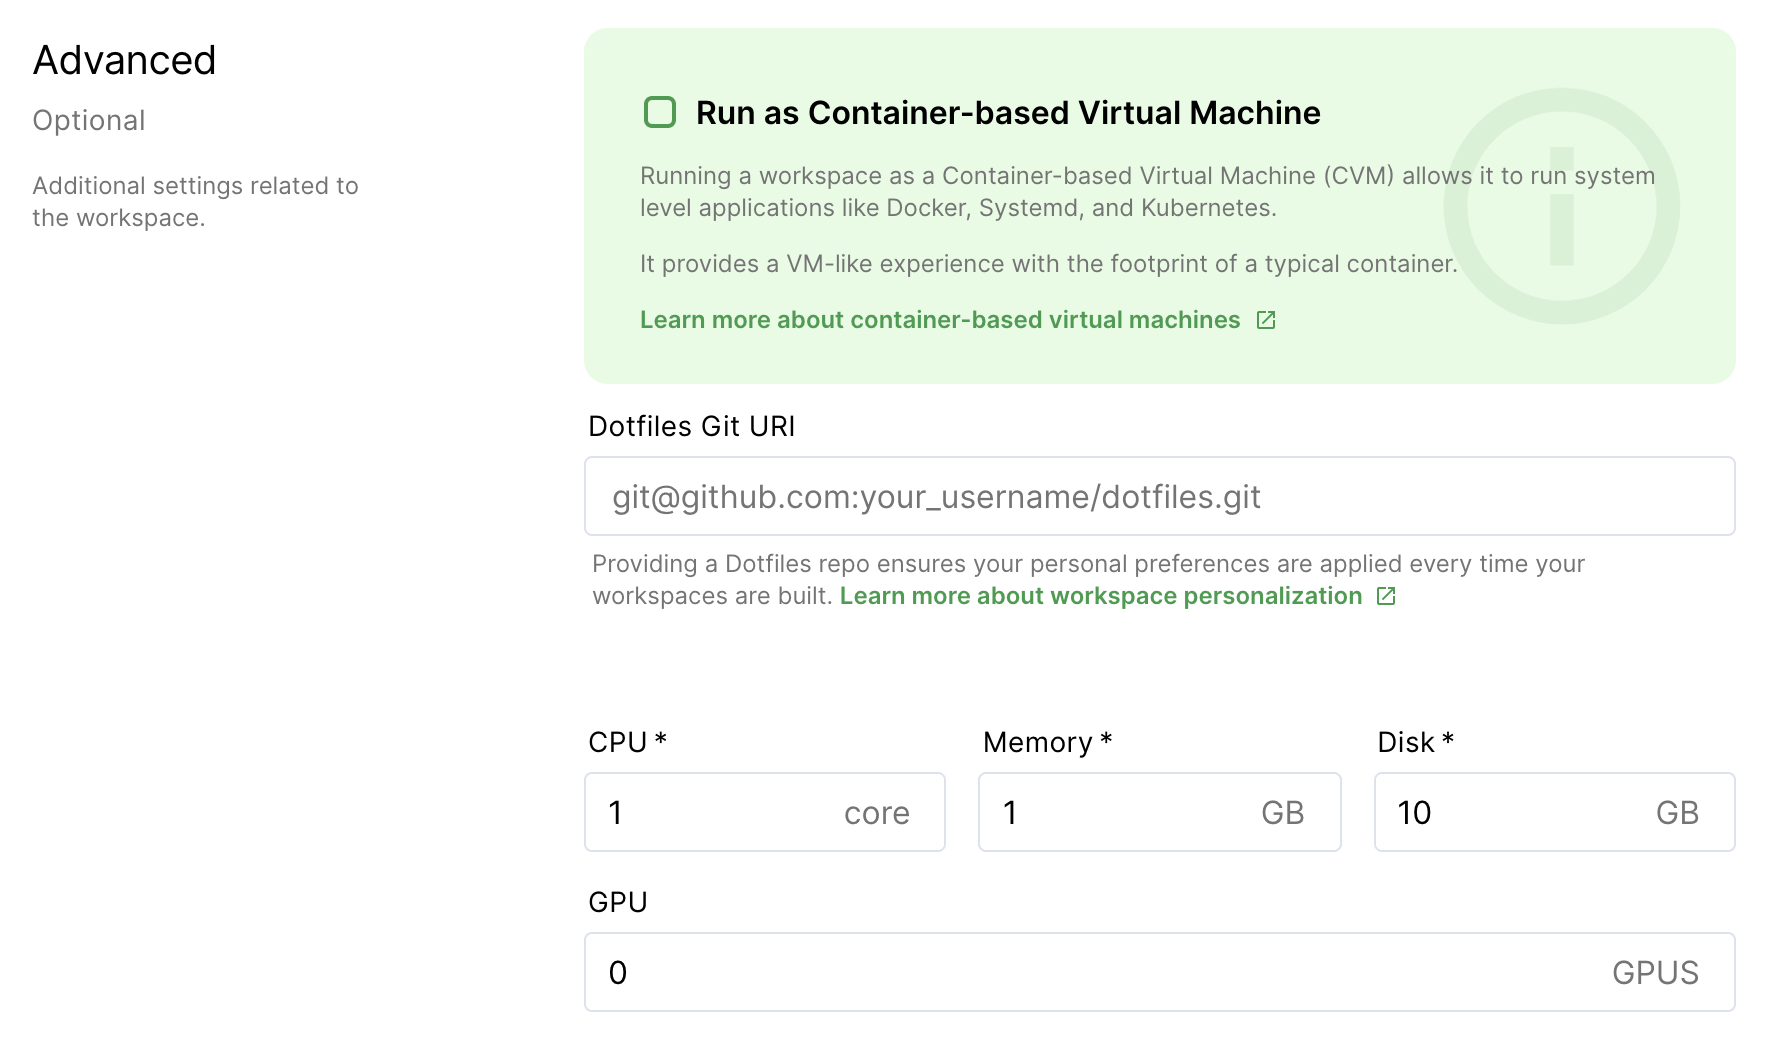Click the placeholder text git@github.com:your_username/dotfiles.git

tap(938, 495)
